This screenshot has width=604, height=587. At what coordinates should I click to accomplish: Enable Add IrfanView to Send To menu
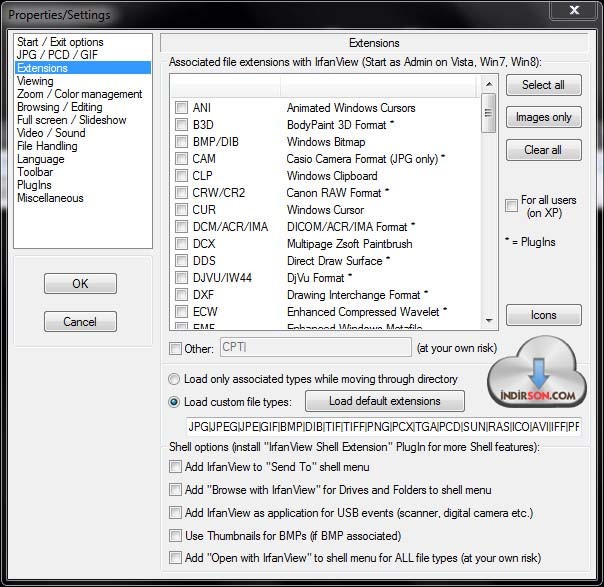pyautogui.click(x=175, y=467)
